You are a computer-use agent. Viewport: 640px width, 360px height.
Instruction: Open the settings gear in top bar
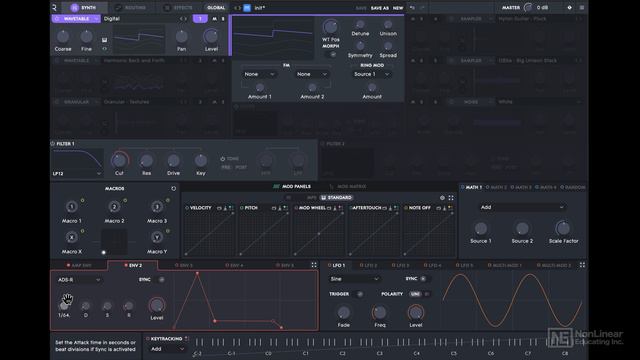point(569,7)
